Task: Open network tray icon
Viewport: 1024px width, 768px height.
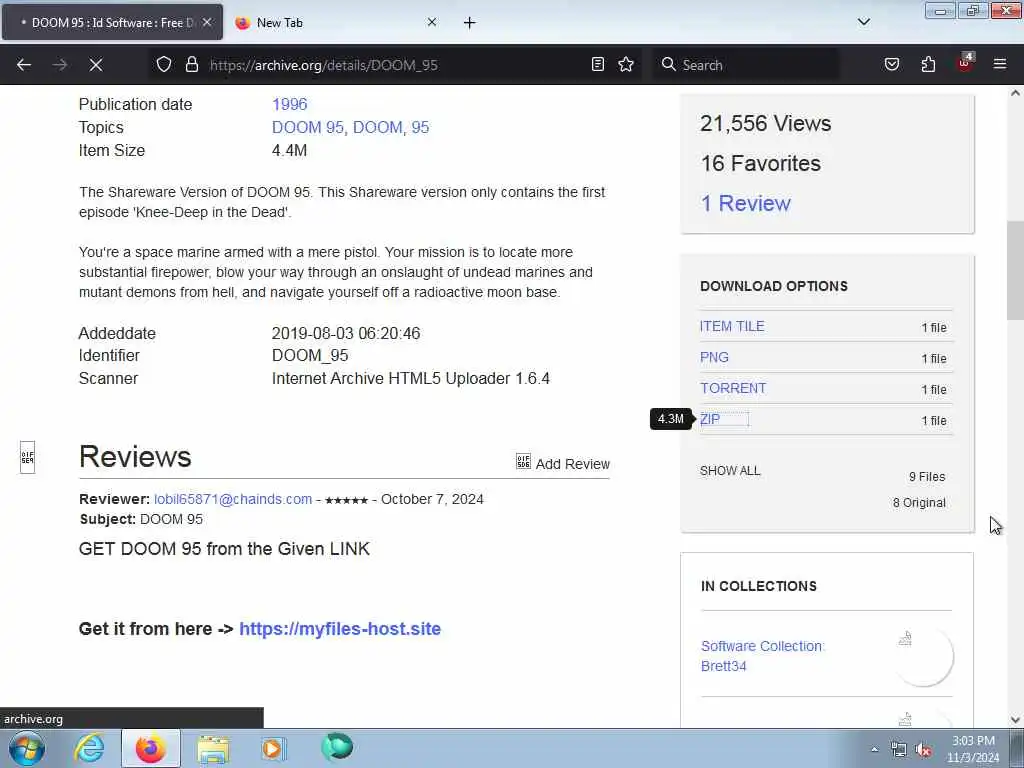Action: [x=899, y=750]
